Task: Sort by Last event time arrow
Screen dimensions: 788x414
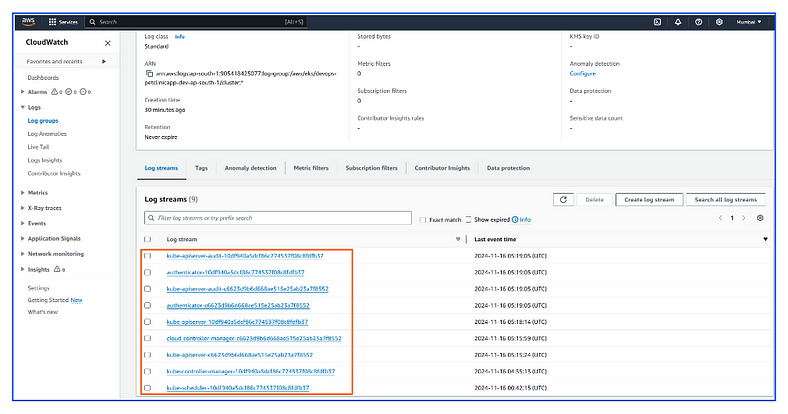Action: click(765, 239)
